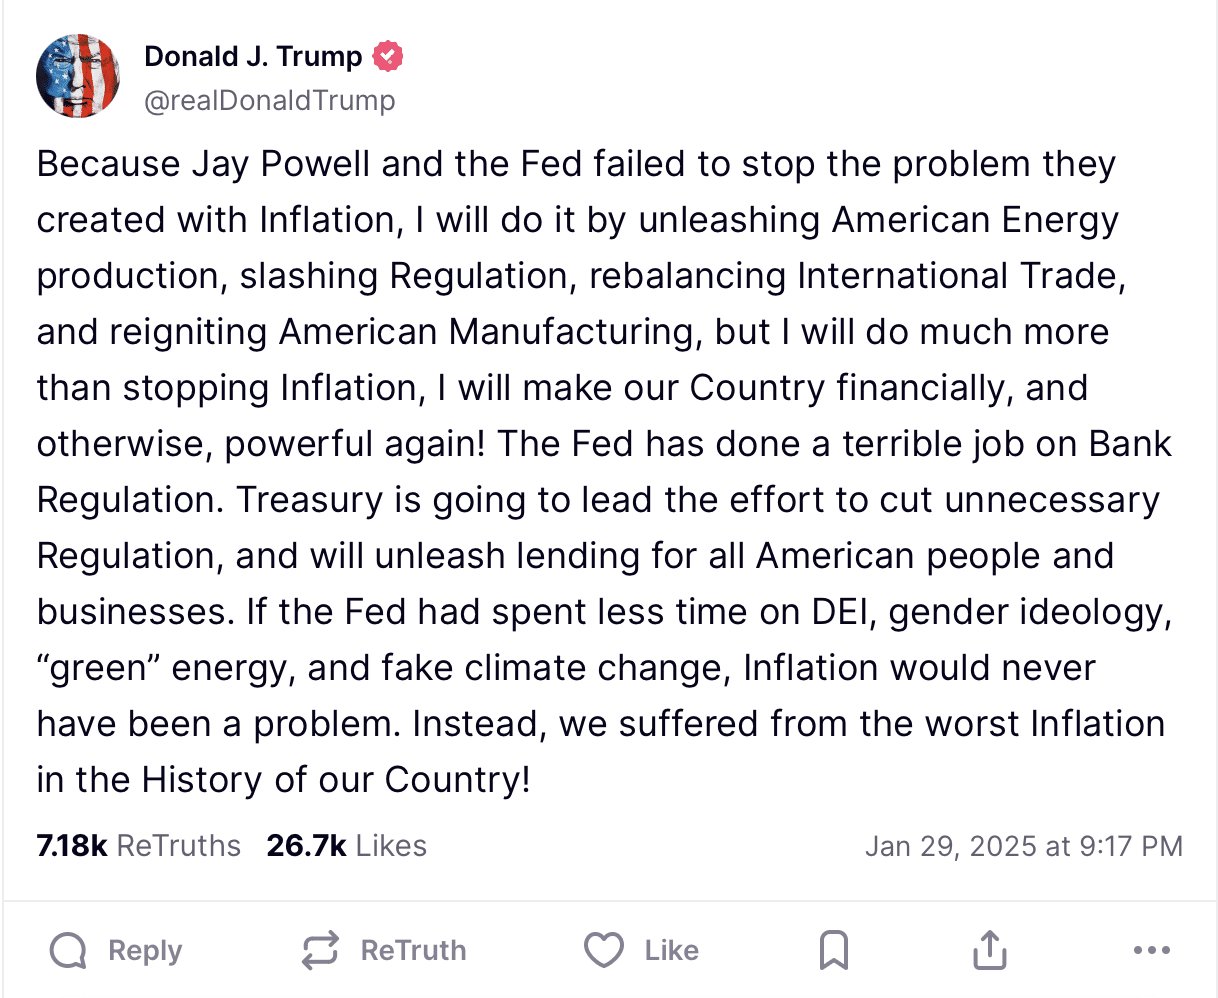The height and width of the screenshot is (998, 1218).
Task: Click the Reply speech bubble icon
Action: [x=68, y=951]
